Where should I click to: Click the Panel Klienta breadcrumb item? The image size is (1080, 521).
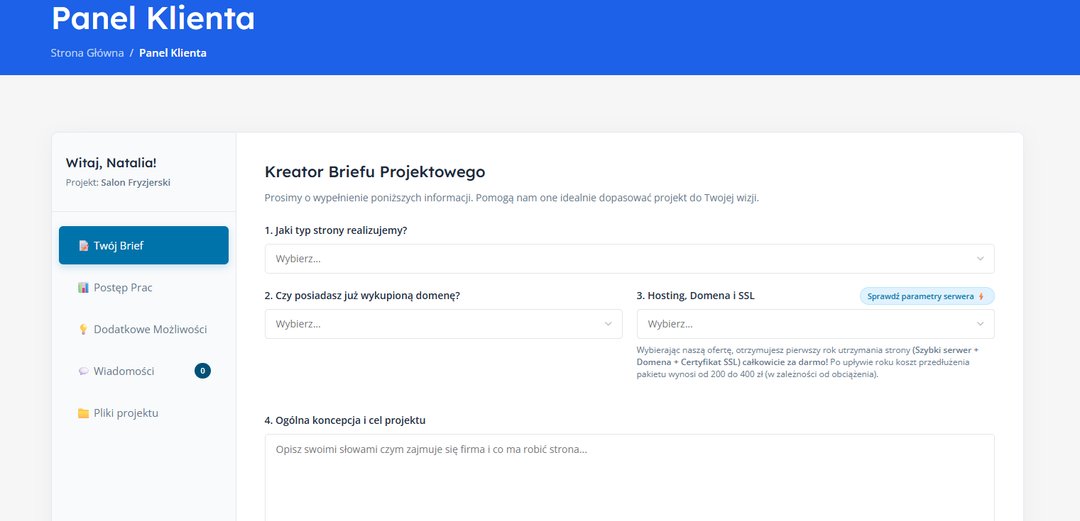(x=173, y=53)
